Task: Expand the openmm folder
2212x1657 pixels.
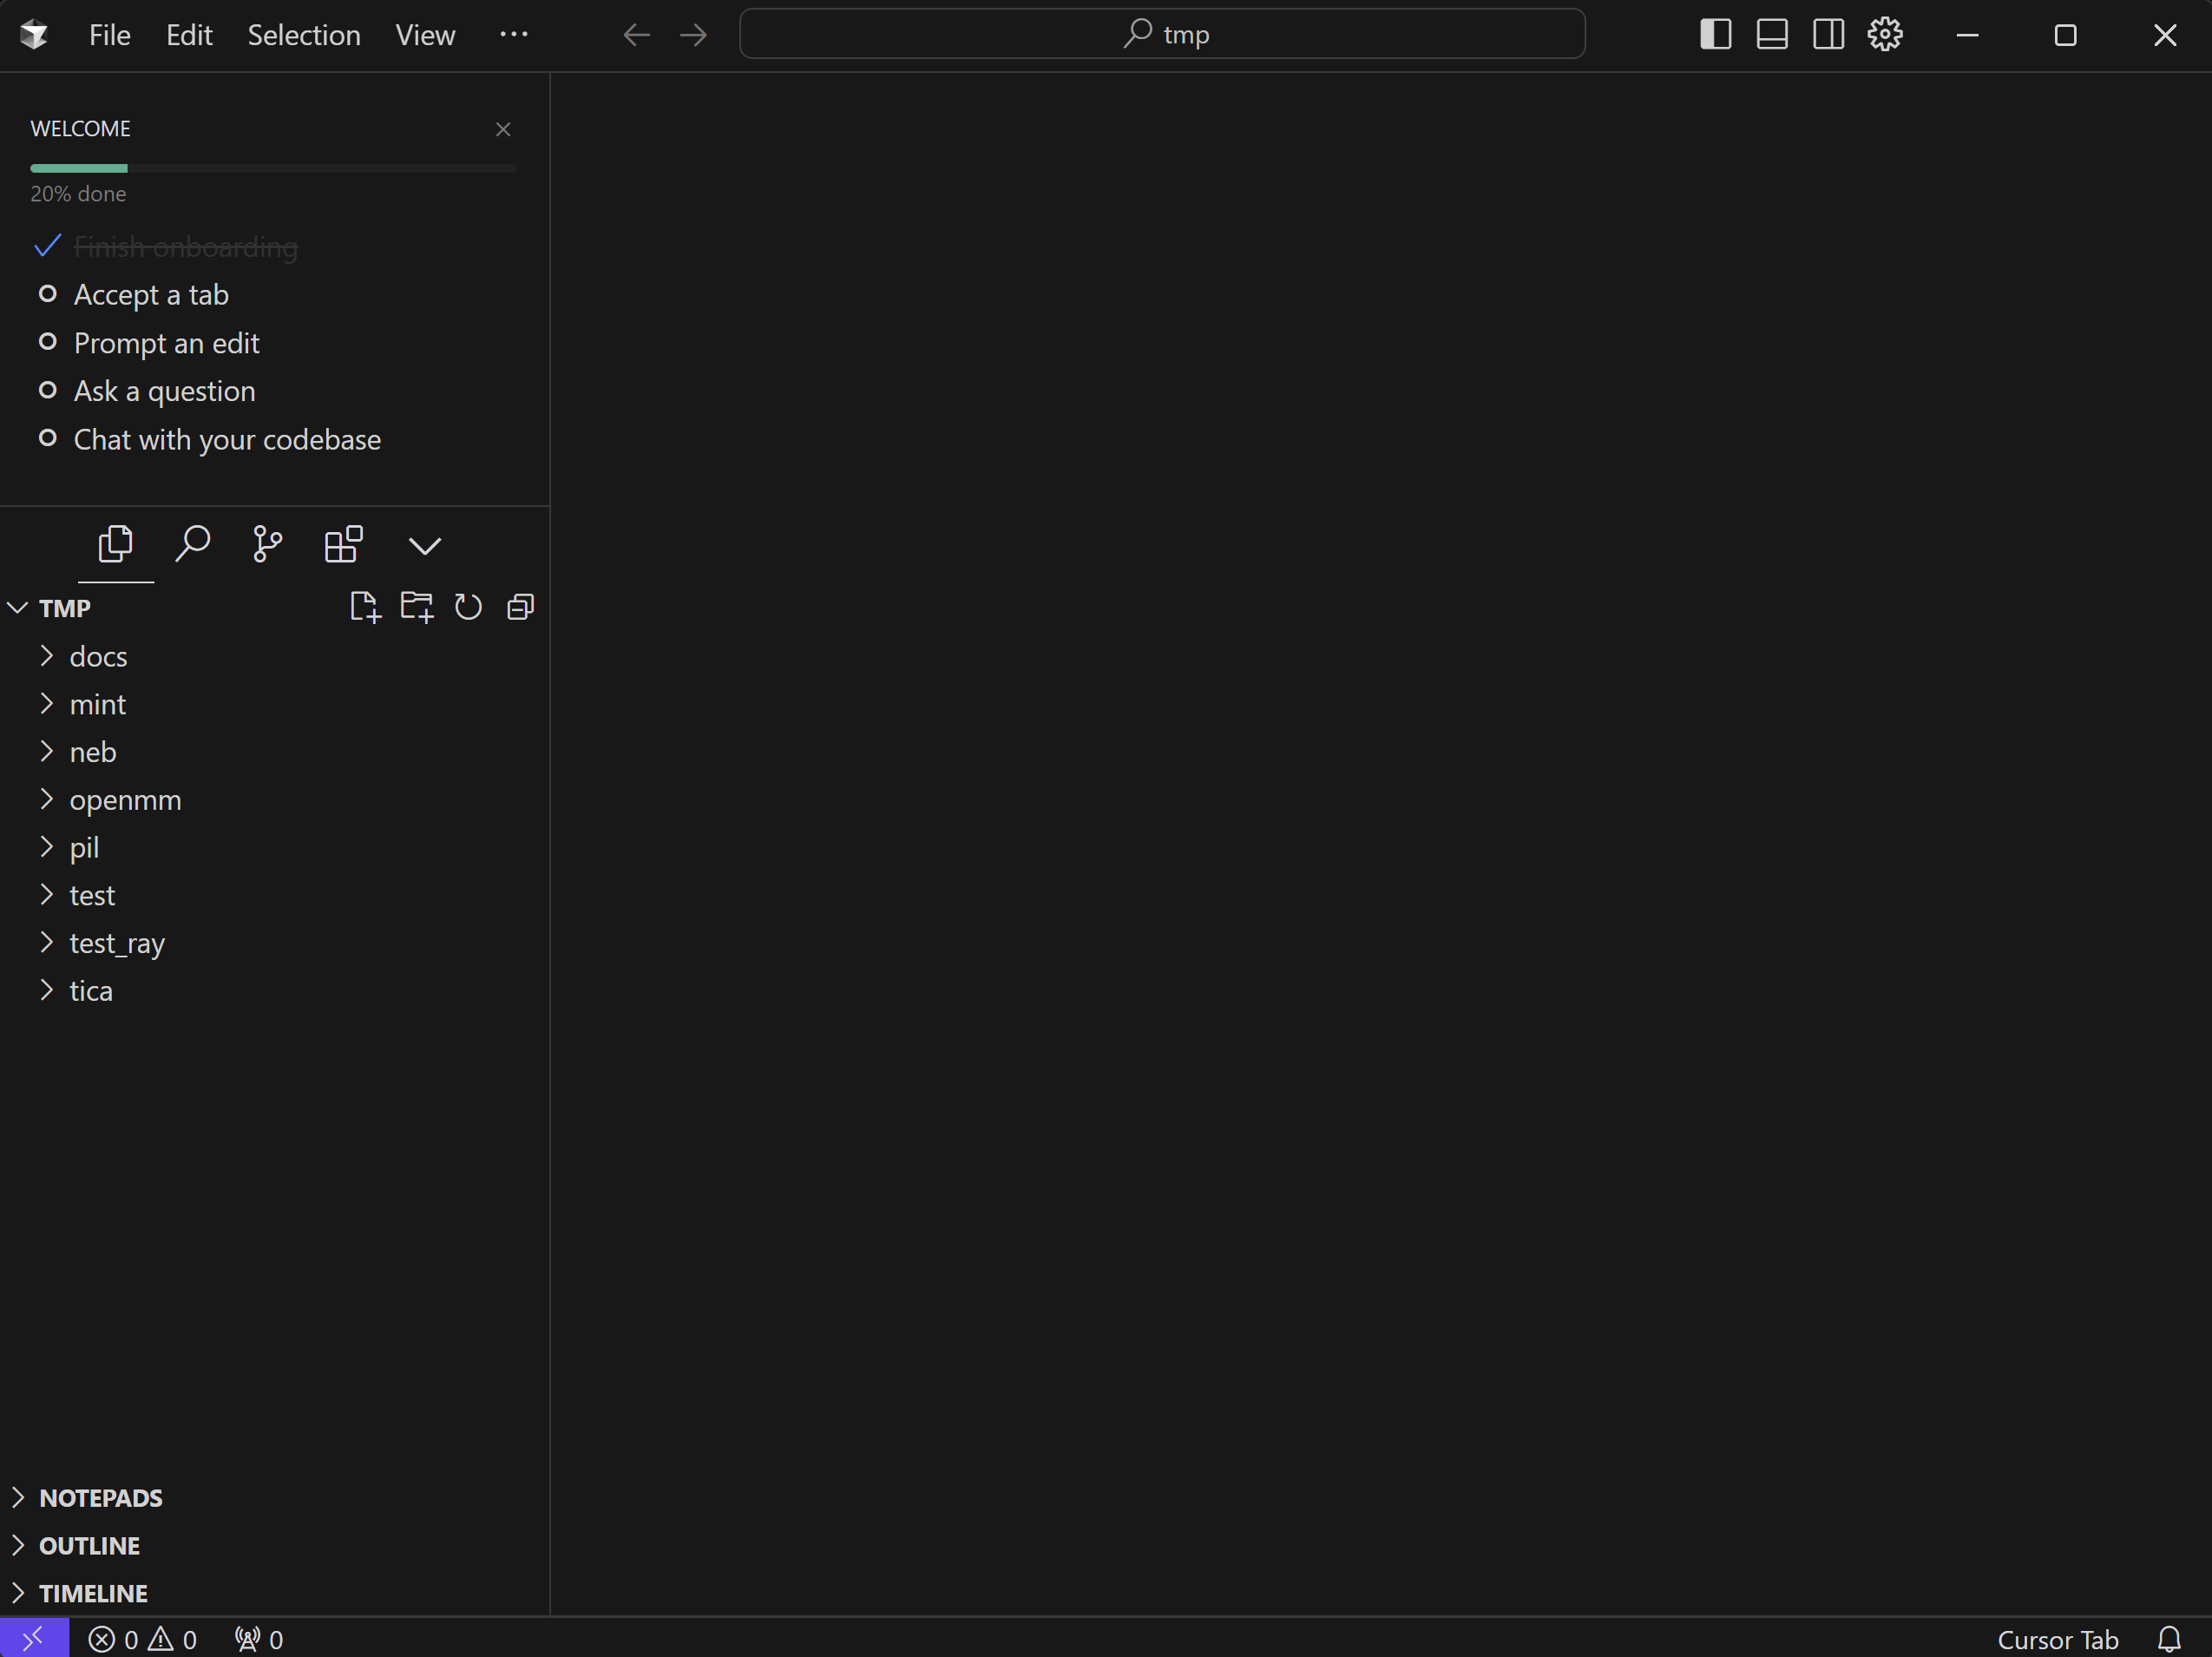Action: [125, 800]
